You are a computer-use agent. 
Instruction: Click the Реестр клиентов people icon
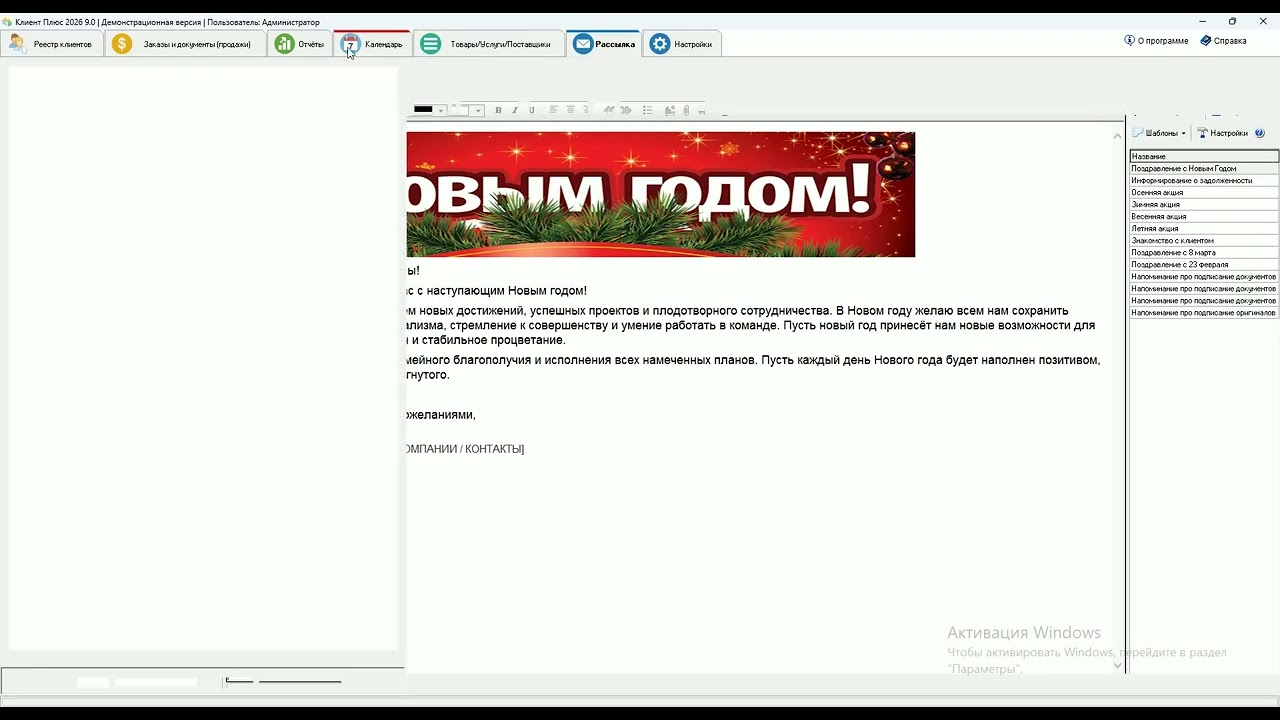17,44
